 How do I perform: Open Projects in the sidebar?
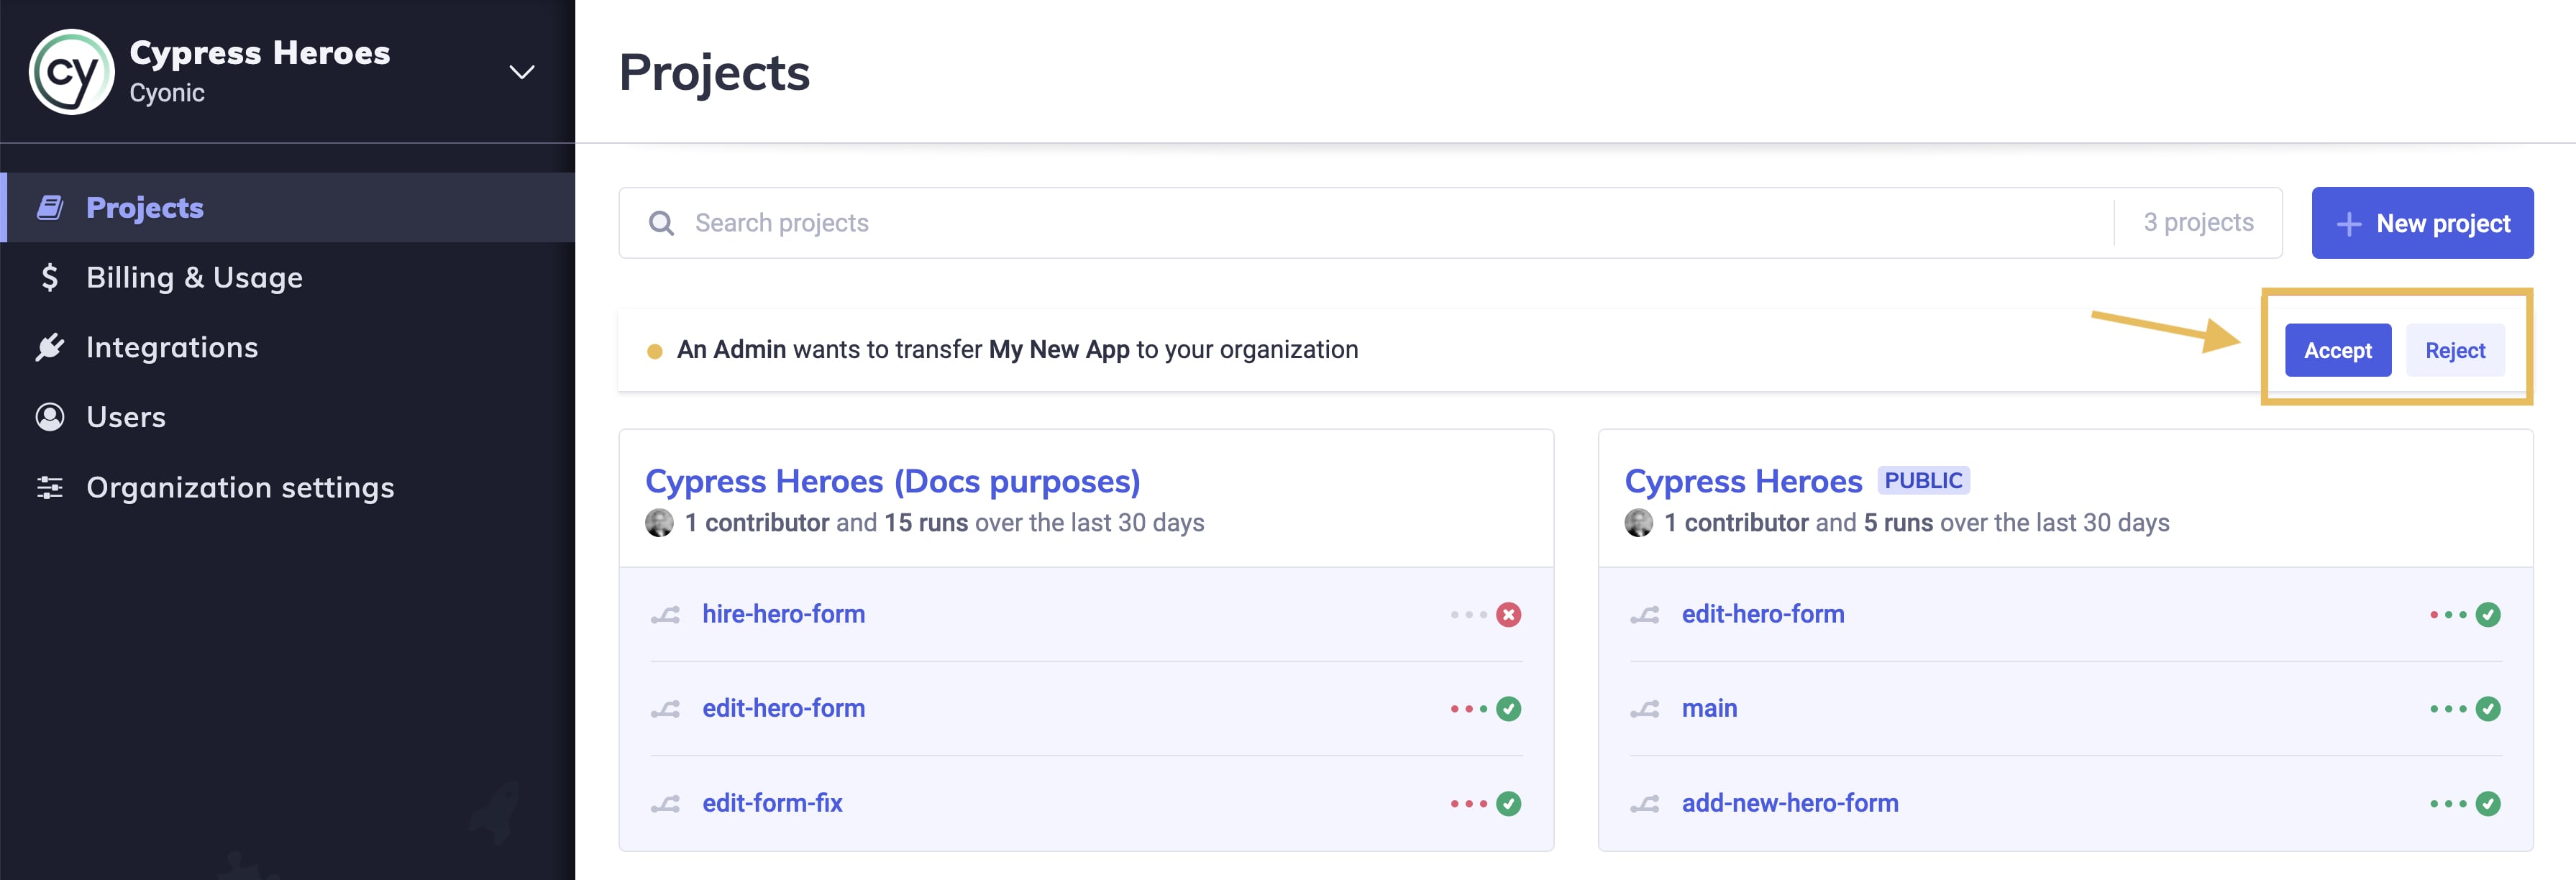[144, 208]
